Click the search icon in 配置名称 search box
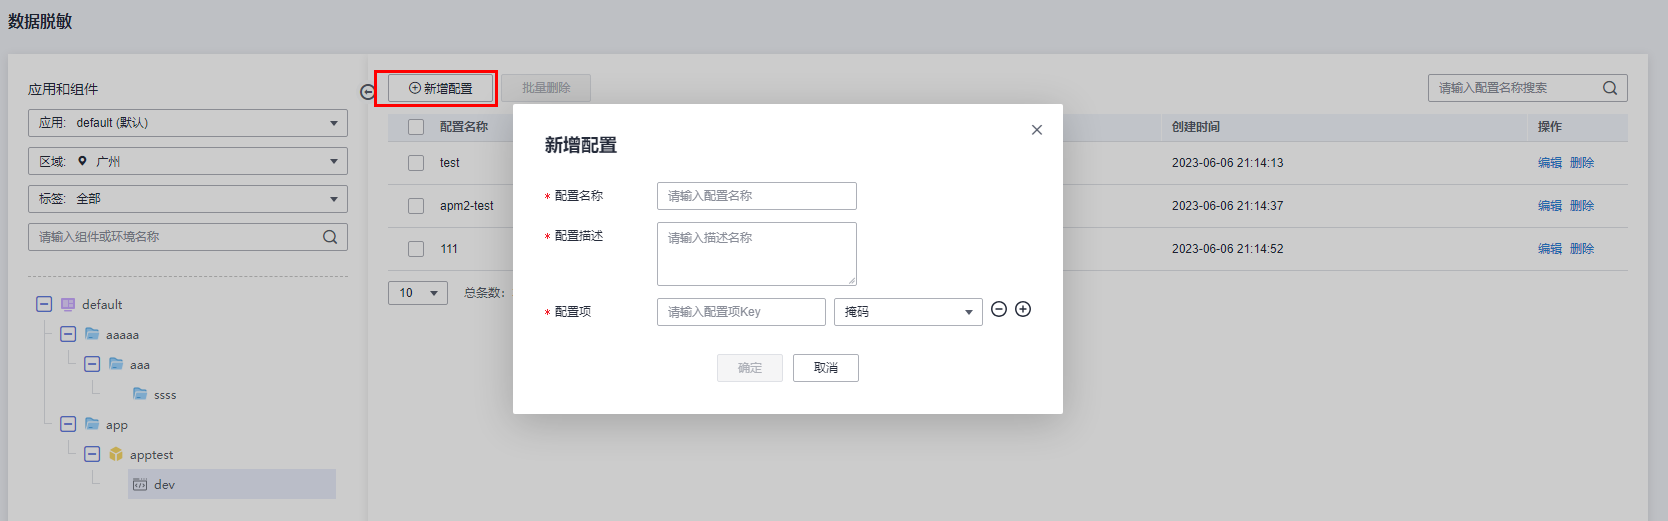1668x521 pixels. (x=1610, y=88)
